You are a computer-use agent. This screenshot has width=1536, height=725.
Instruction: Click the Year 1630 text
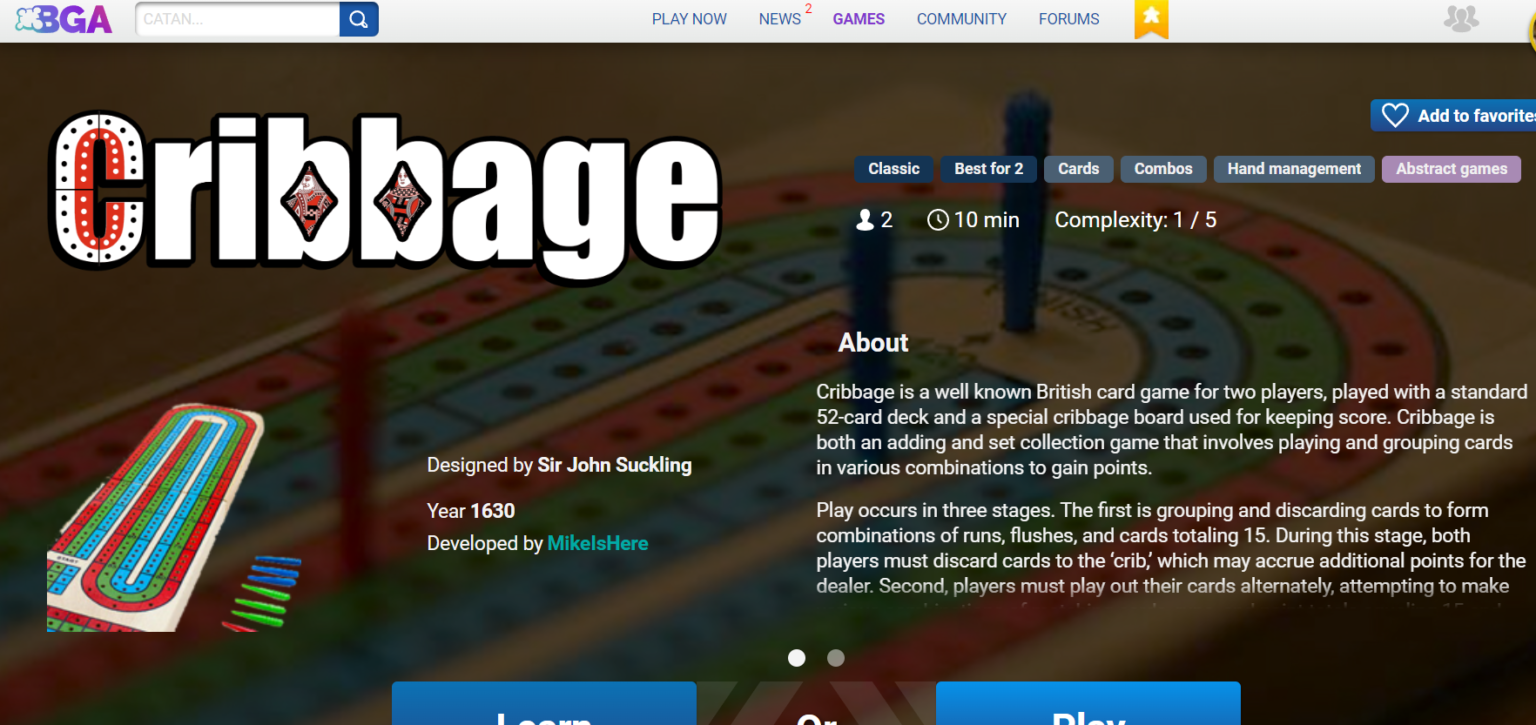[471, 511]
